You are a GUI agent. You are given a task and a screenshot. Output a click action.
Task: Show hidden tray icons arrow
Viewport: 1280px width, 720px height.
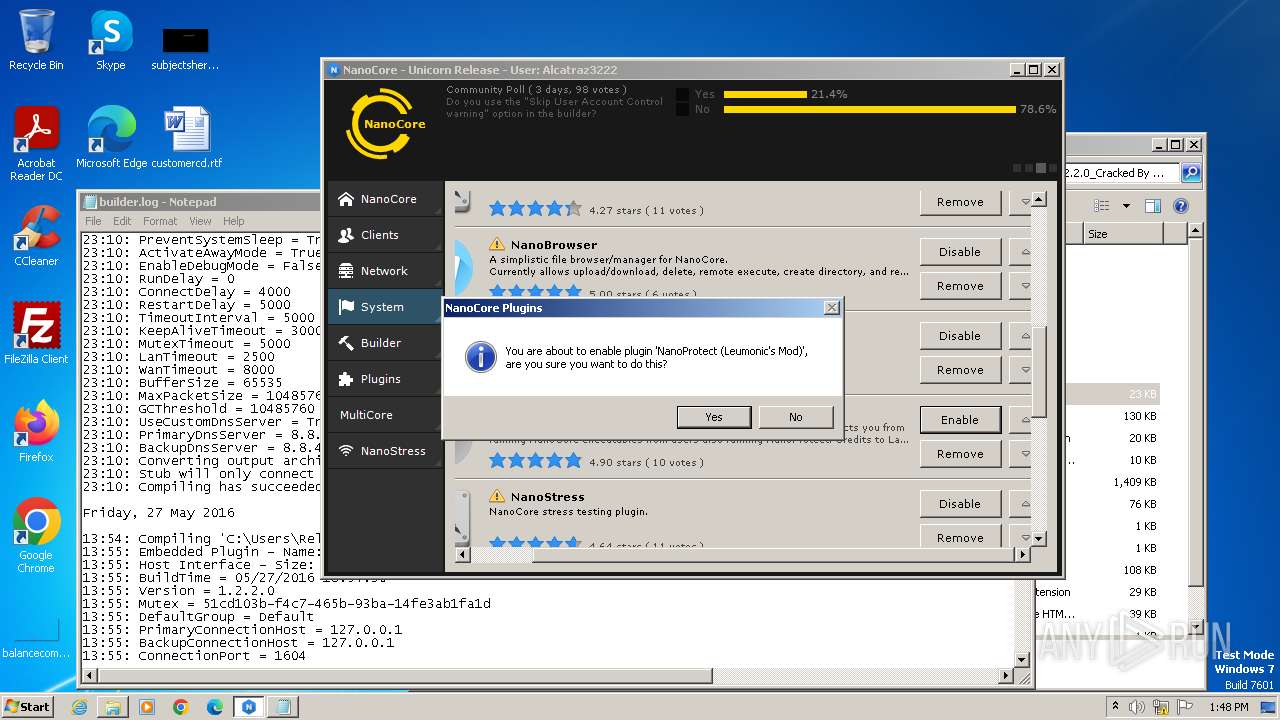pos(1115,706)
